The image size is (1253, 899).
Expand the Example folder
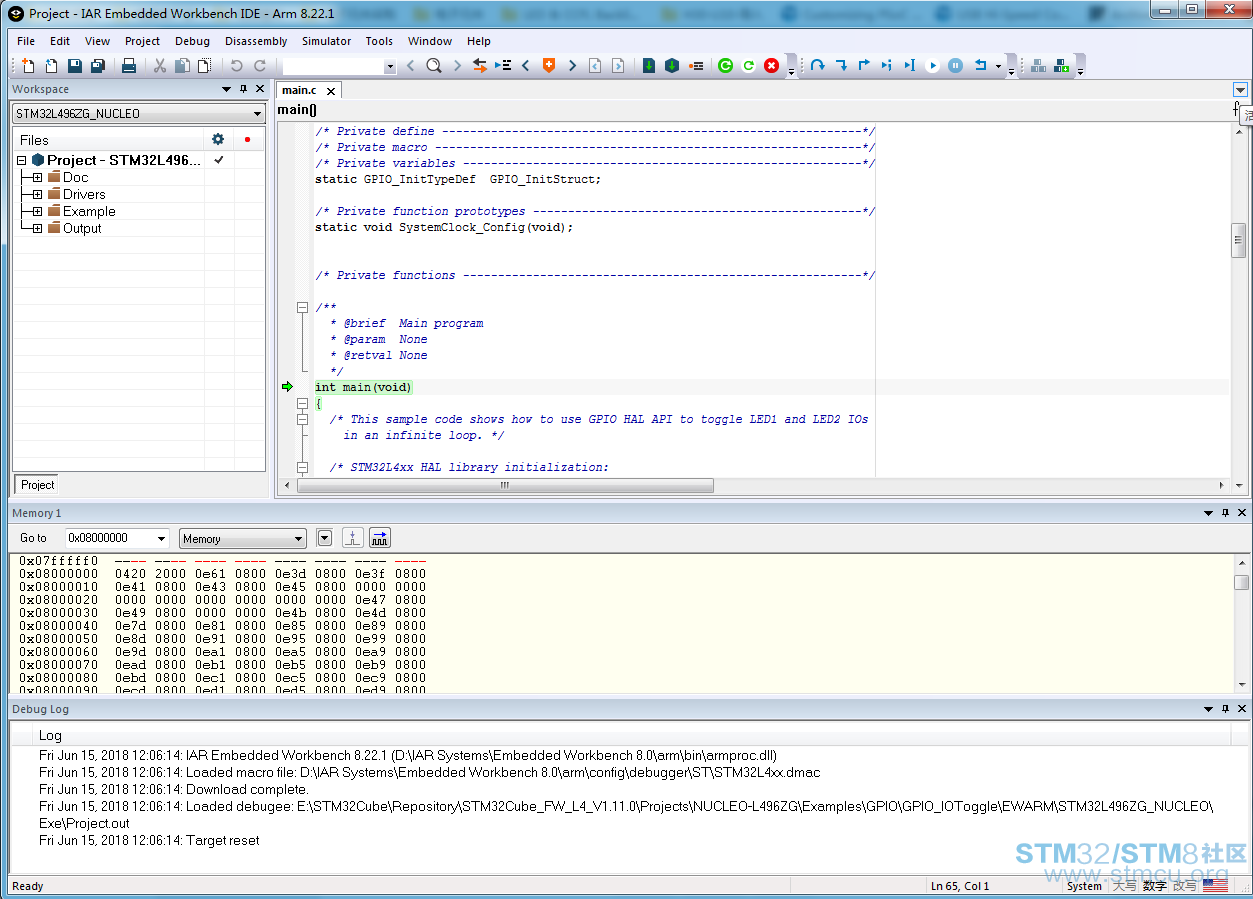coord(37,211)
